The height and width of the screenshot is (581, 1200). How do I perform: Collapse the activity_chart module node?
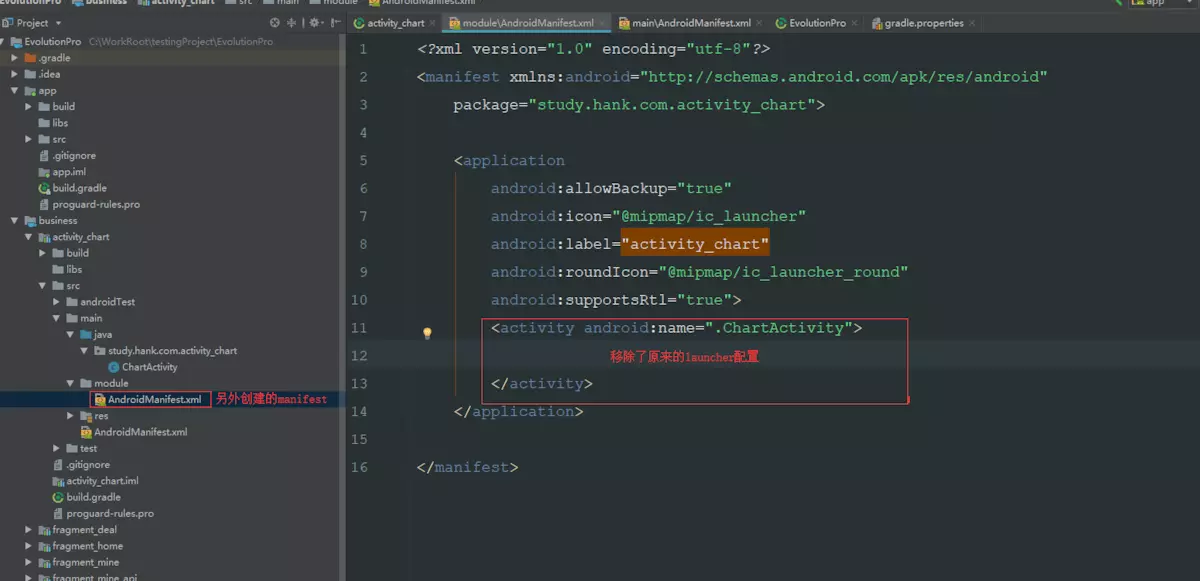[28, 237]
